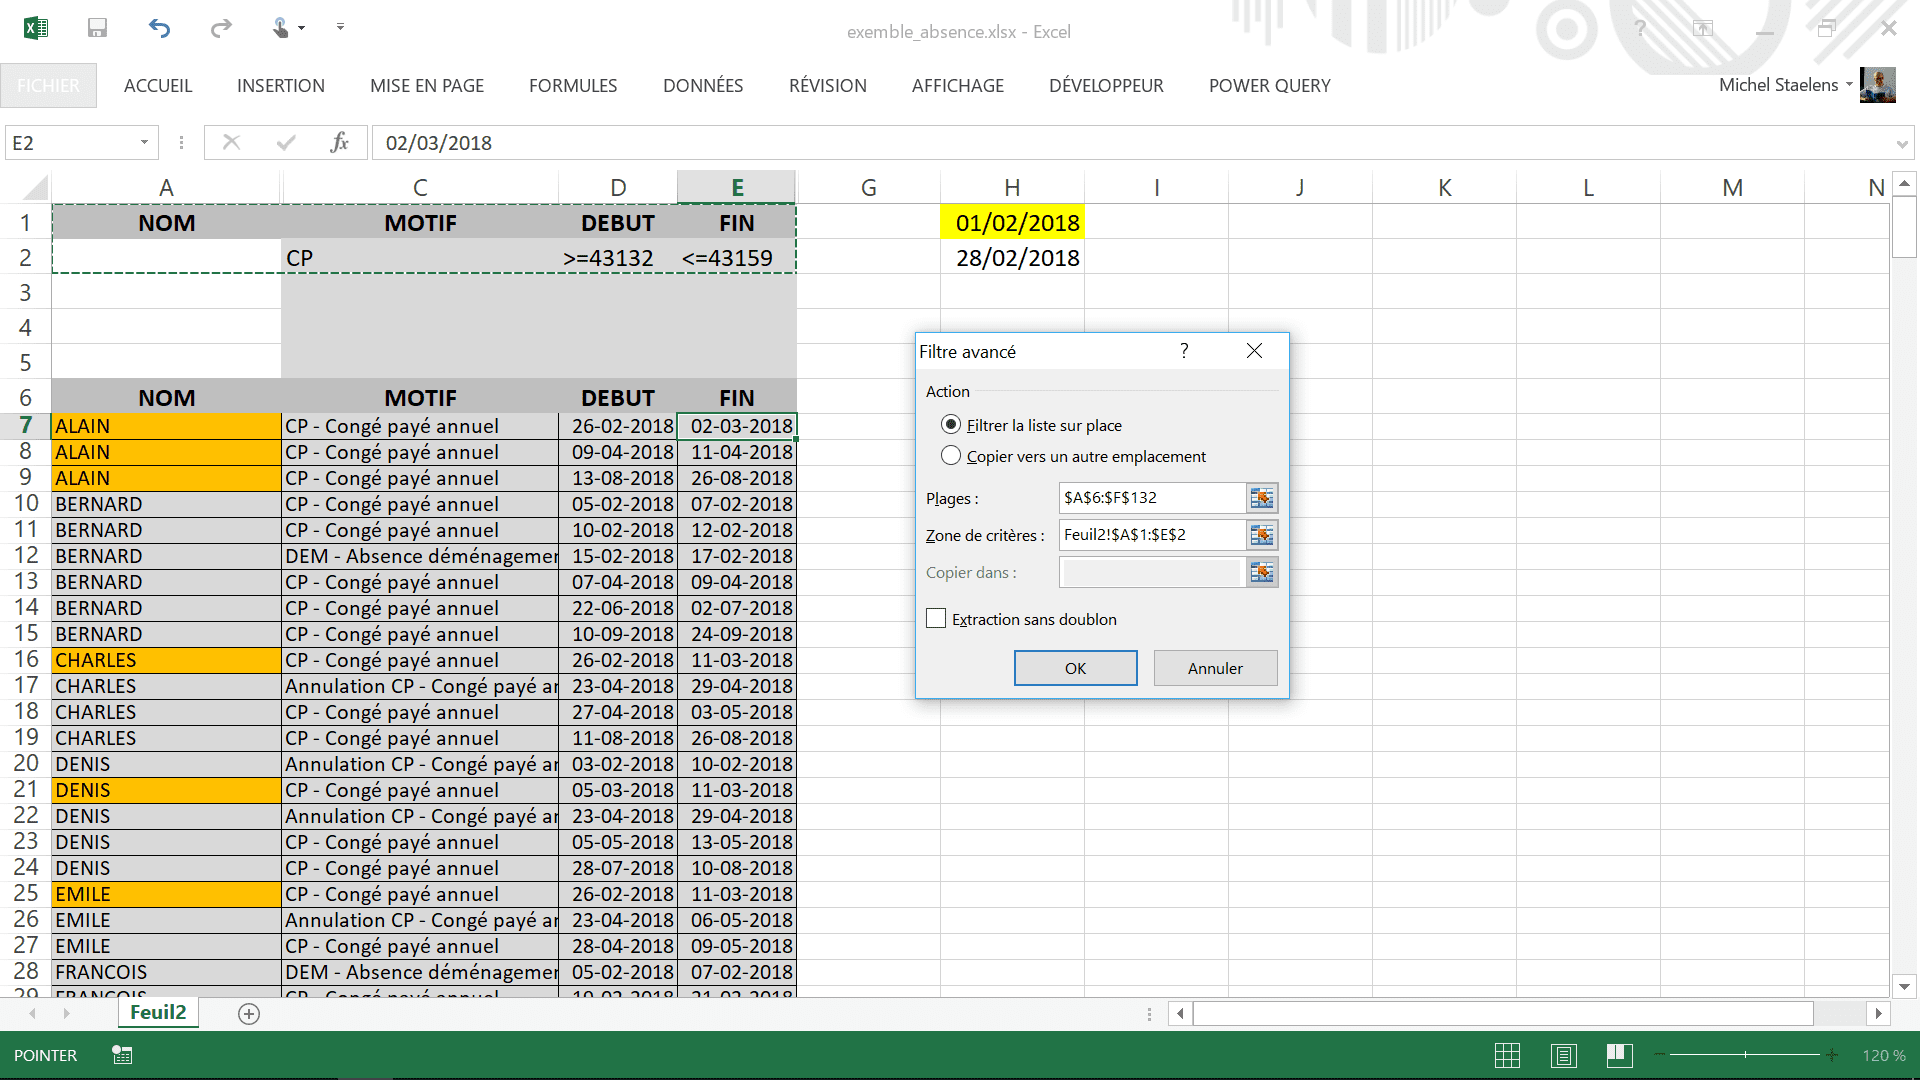The height and width of the screenshot is (1080, 1920).
Task: Open Customize Quick Access Toolbar dropdown
Action: 340,28
